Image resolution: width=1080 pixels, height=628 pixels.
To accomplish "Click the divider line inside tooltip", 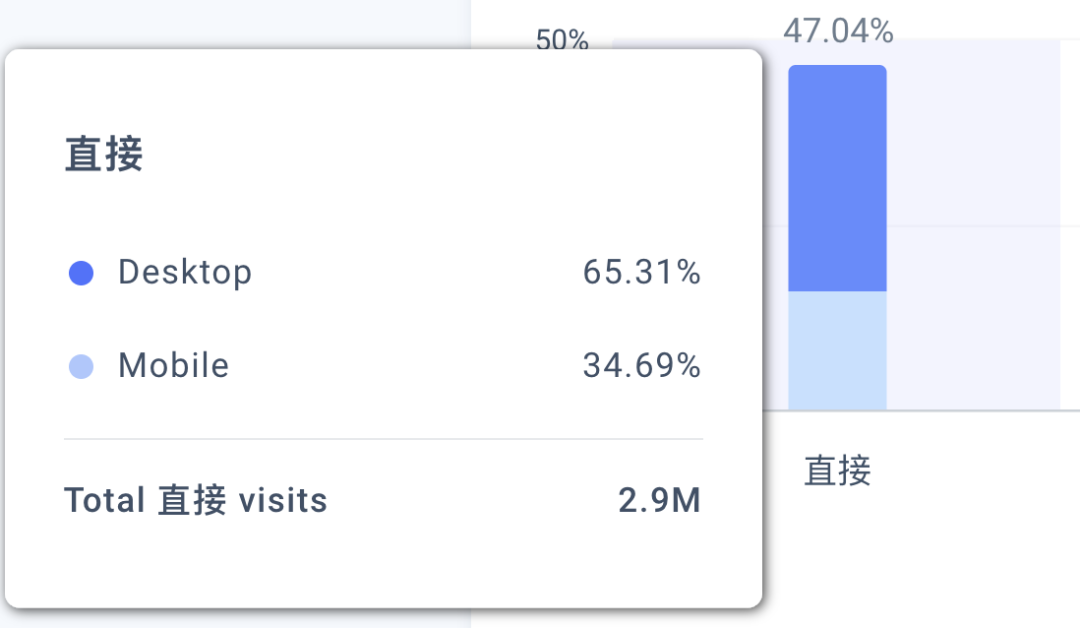I will click(384, 439).
